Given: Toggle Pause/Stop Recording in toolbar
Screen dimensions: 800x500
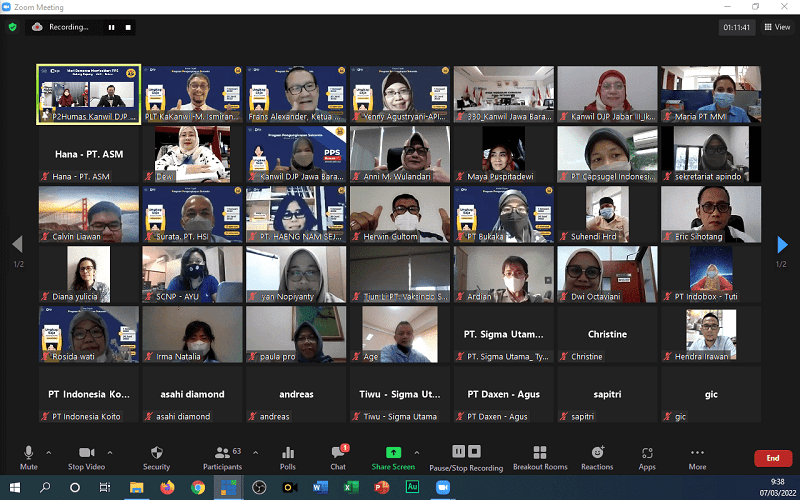Looking at the screenshot, I should [x=466, y=457].
